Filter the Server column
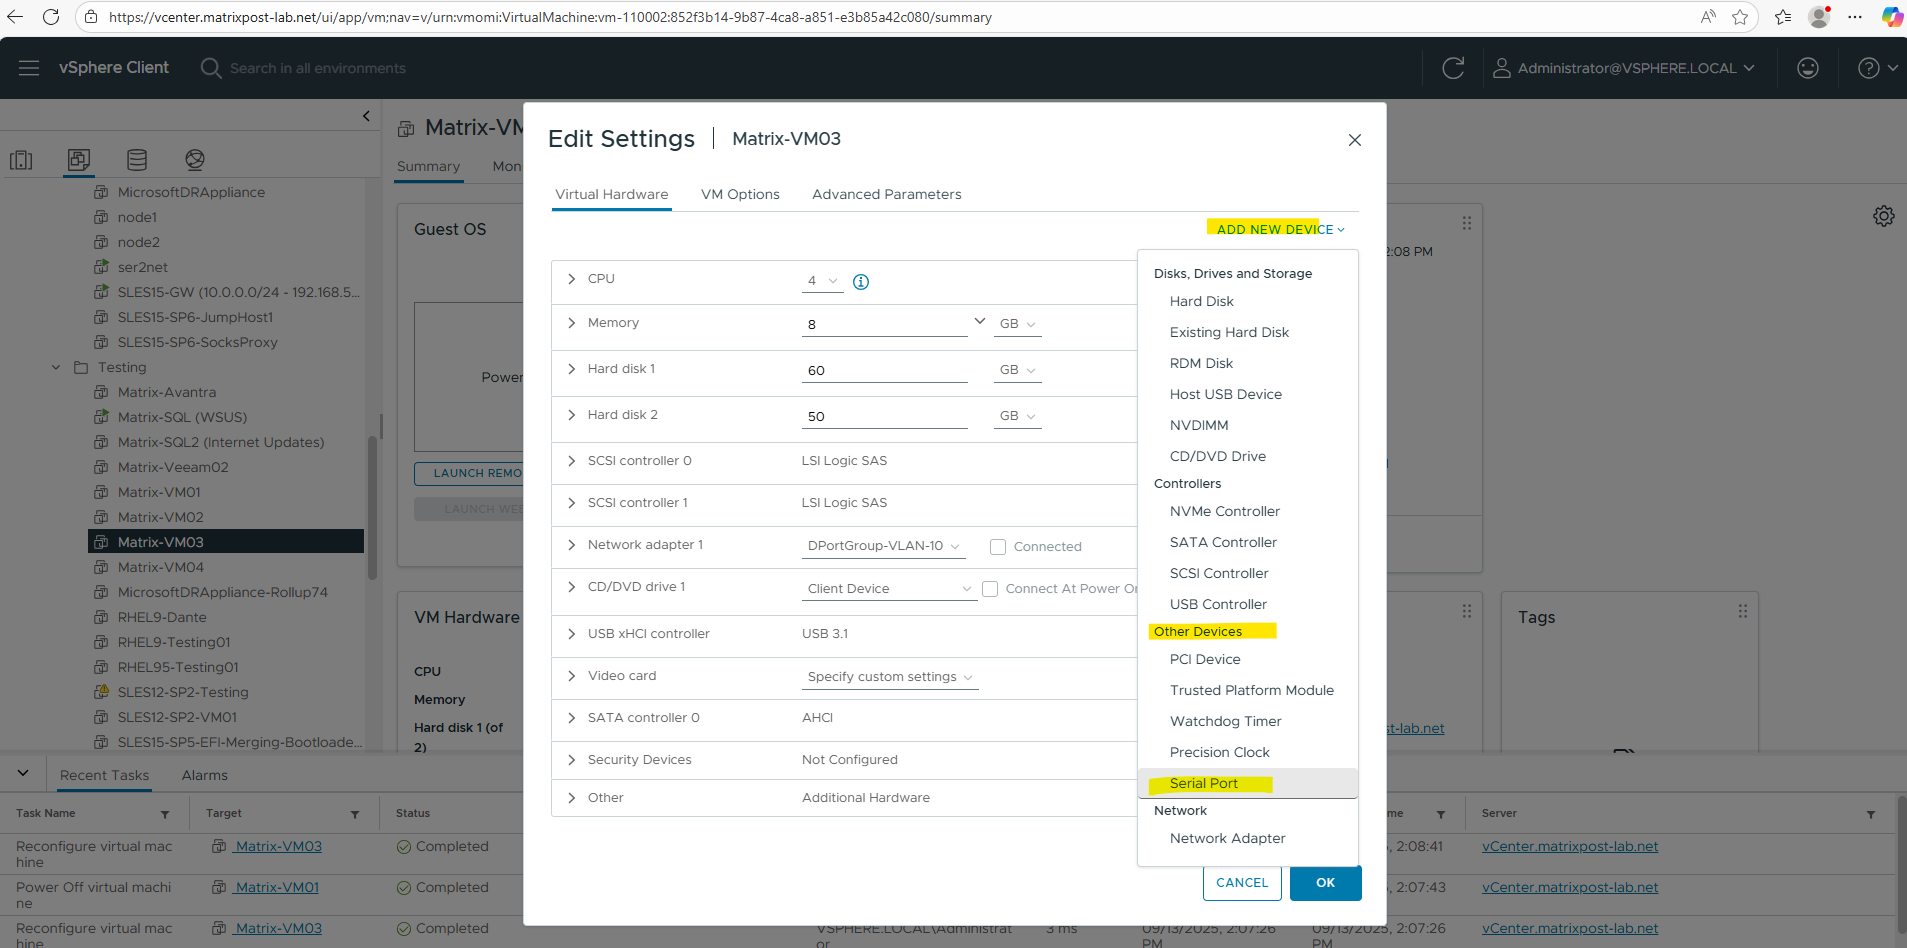This screenshot has width=1907, height=948. [1871, 815]
